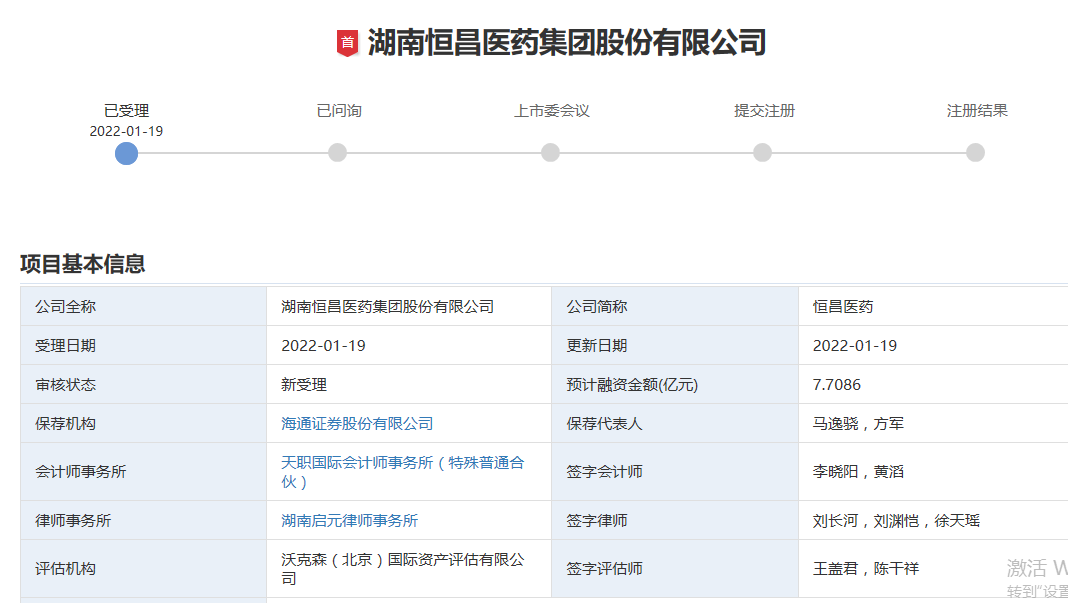Click the 注册结果 stage circle
1068x603 pixels.
pos(975,153)
